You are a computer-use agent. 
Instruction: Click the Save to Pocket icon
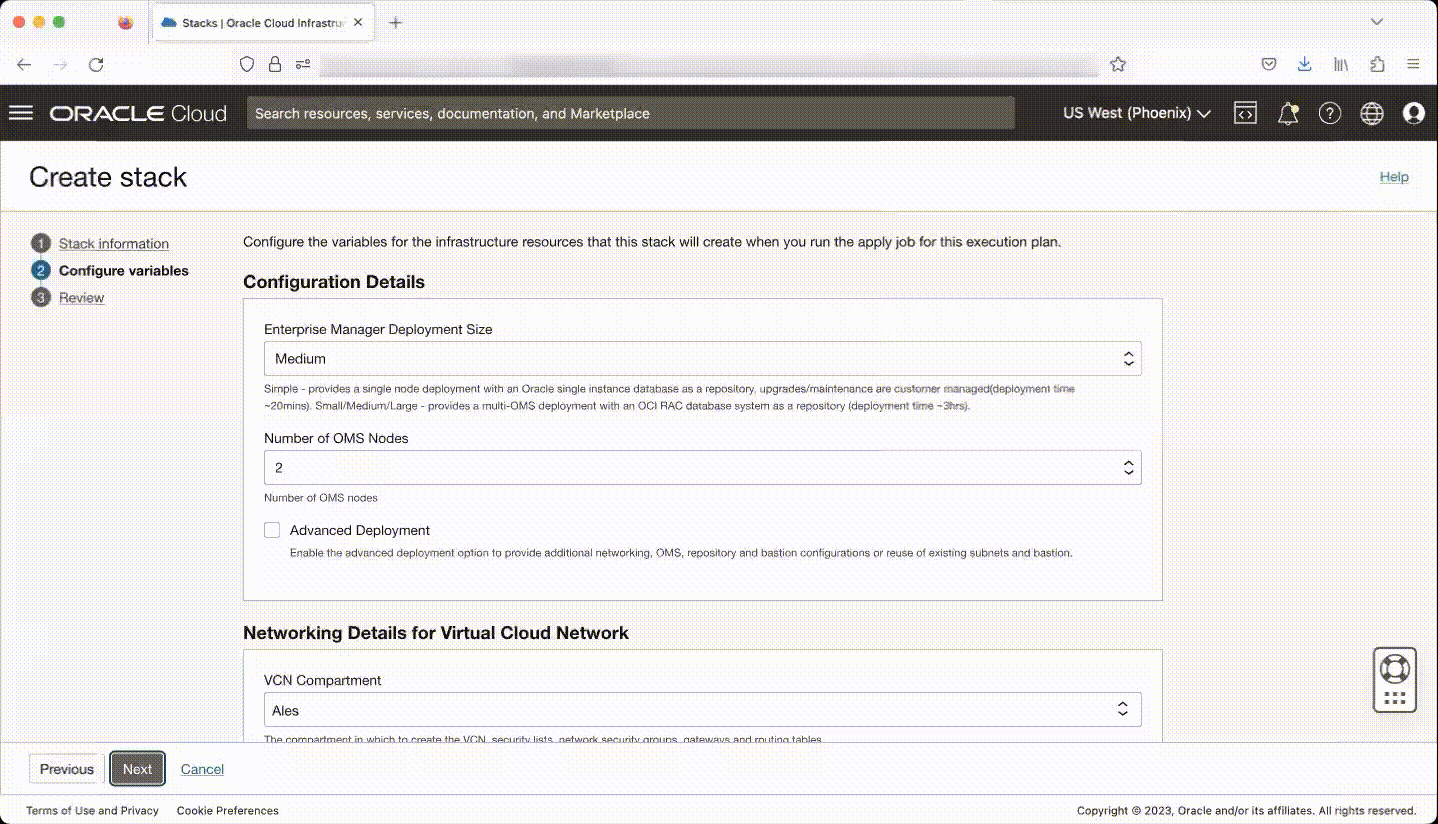point(1268,64)
